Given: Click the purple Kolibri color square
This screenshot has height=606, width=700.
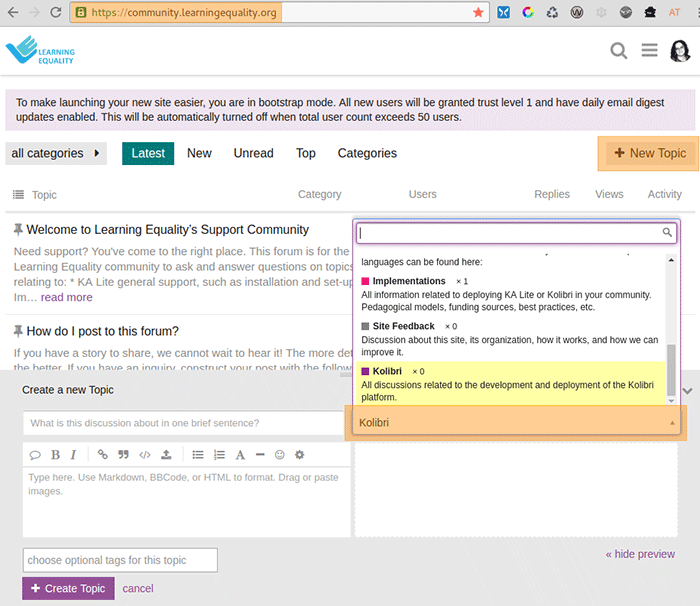Looking at the screenshot, I should click(x=365, y=371).
